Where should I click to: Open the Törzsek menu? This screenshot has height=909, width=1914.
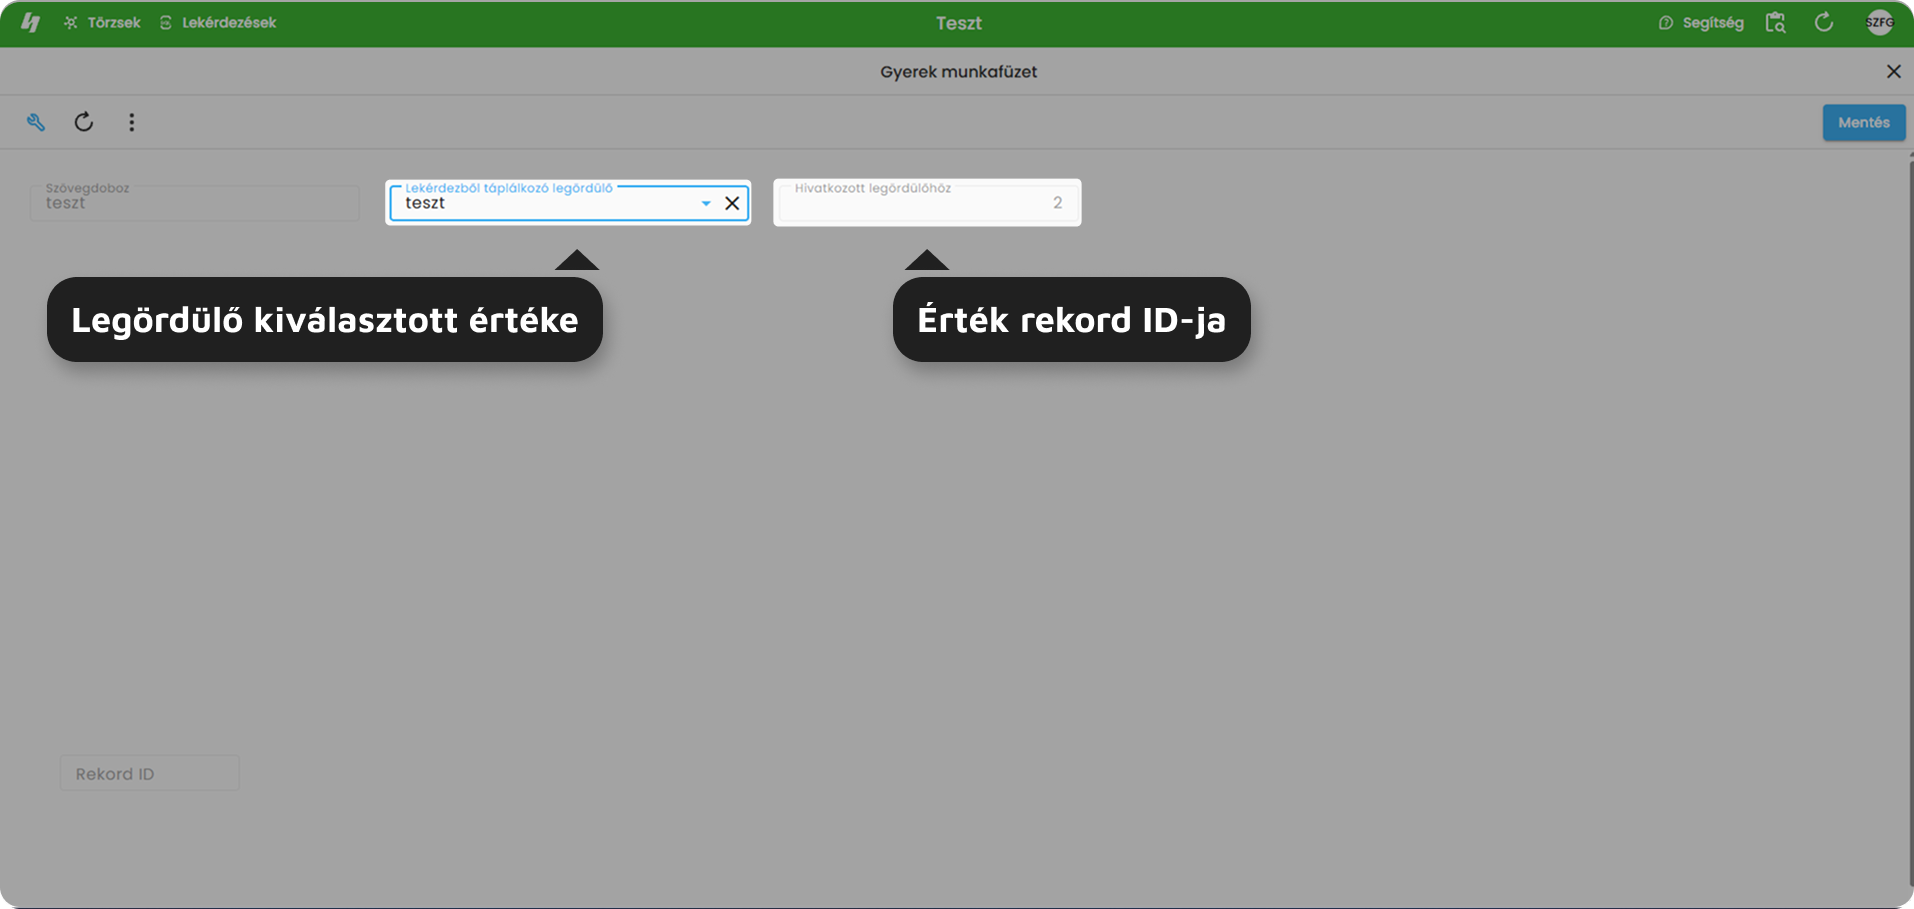(103, 22)
